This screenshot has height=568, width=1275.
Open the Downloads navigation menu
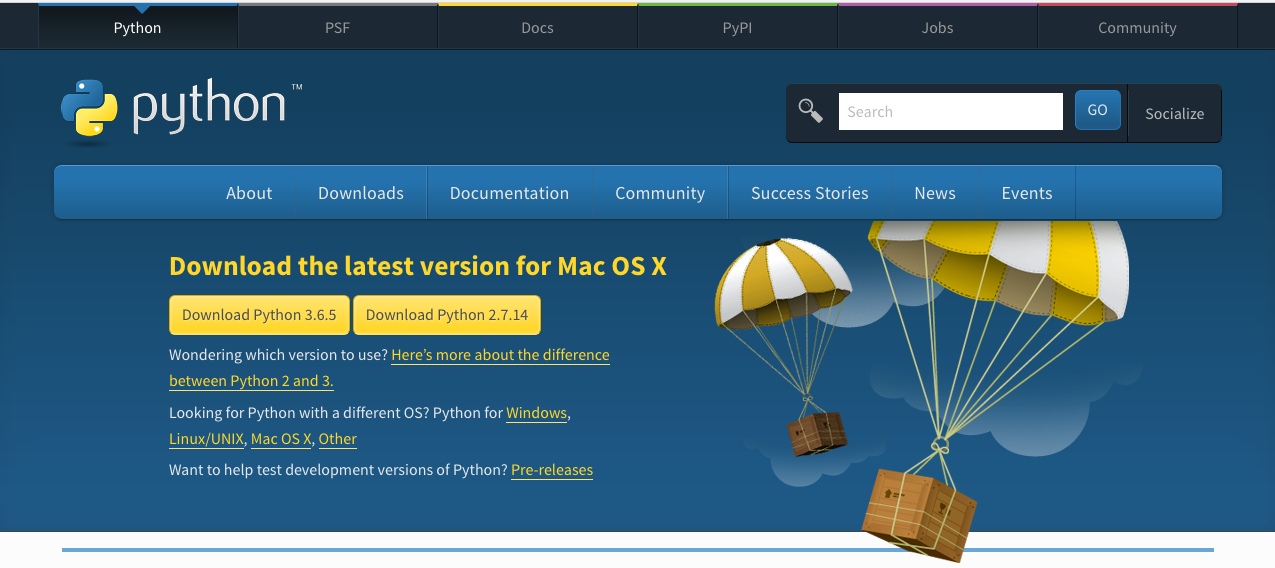coord(361,193)
